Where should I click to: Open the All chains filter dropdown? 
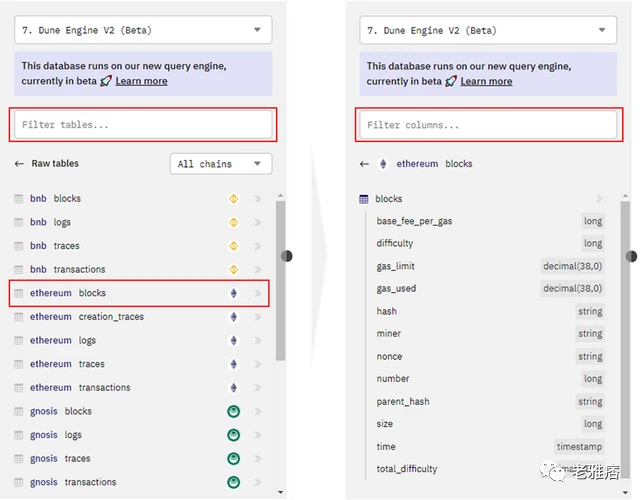(221, 164)
